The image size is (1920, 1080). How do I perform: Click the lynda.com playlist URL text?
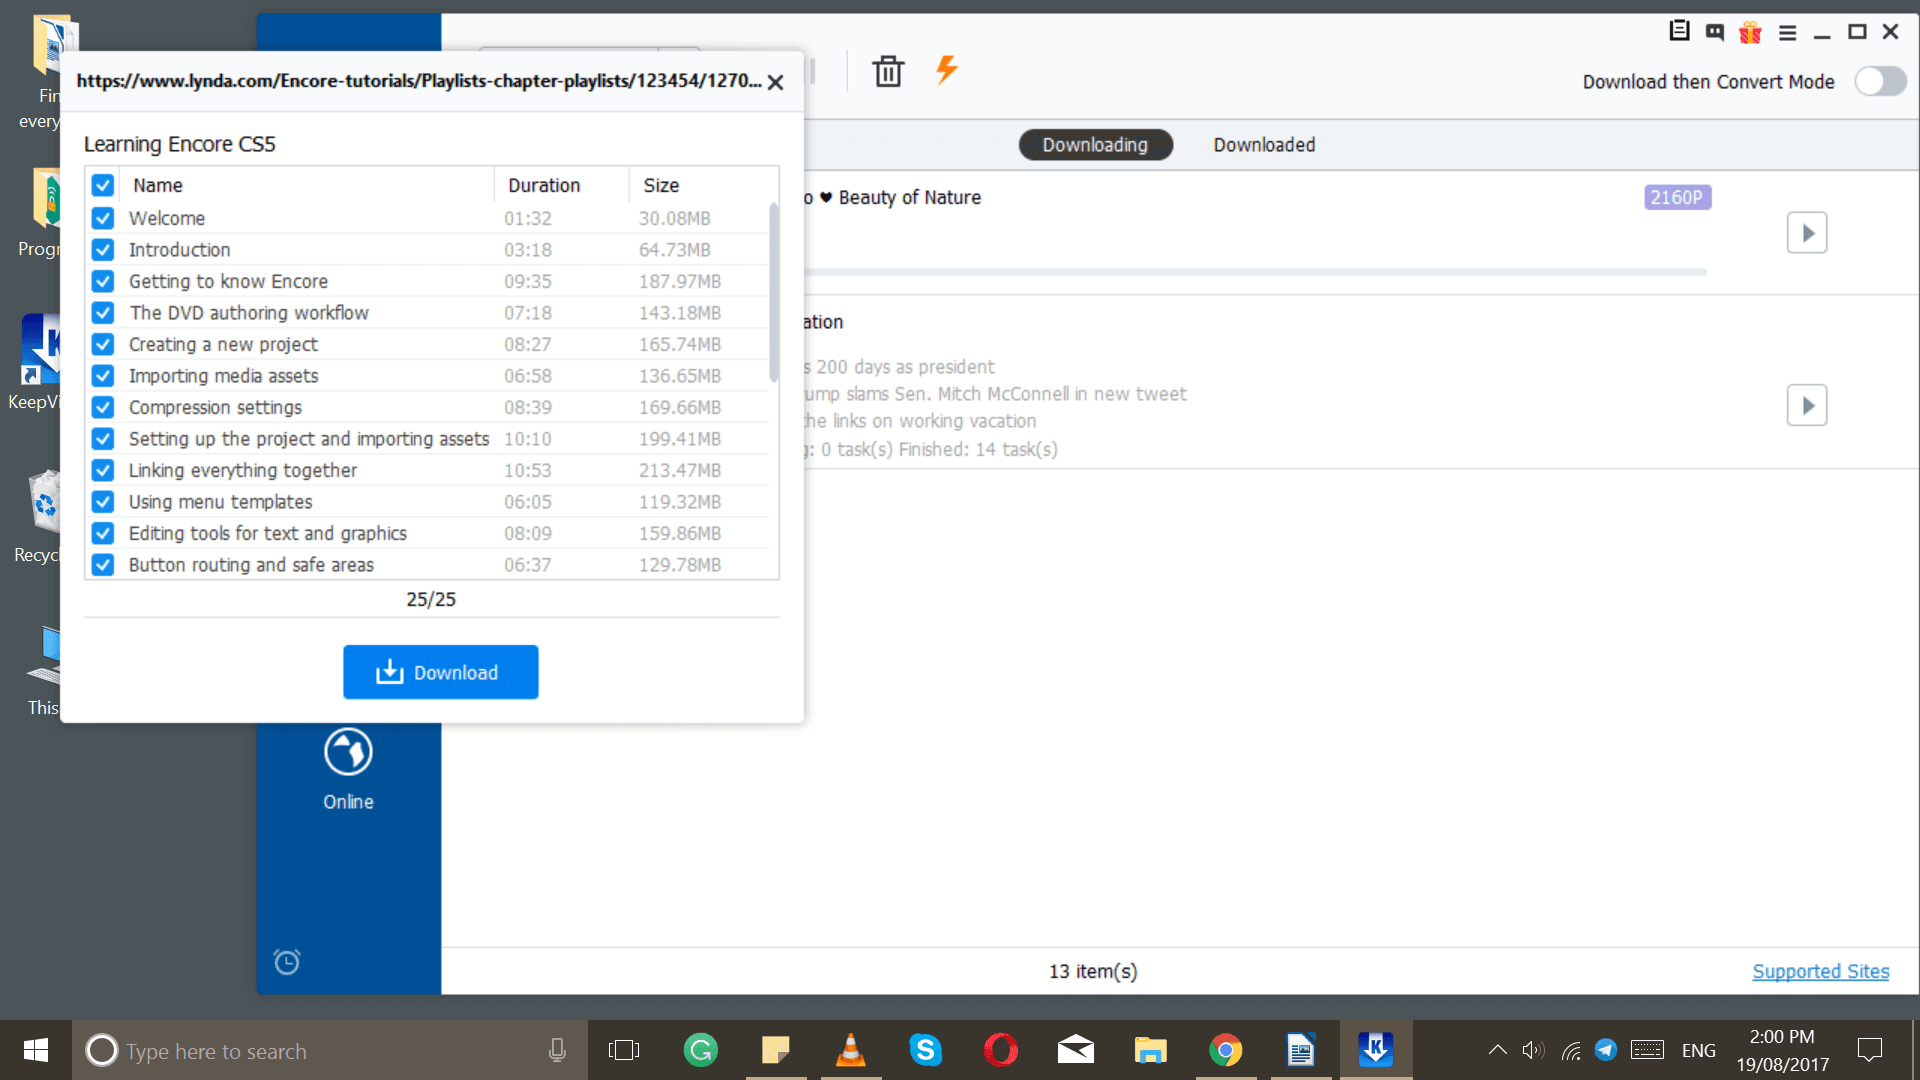[419, 81]
